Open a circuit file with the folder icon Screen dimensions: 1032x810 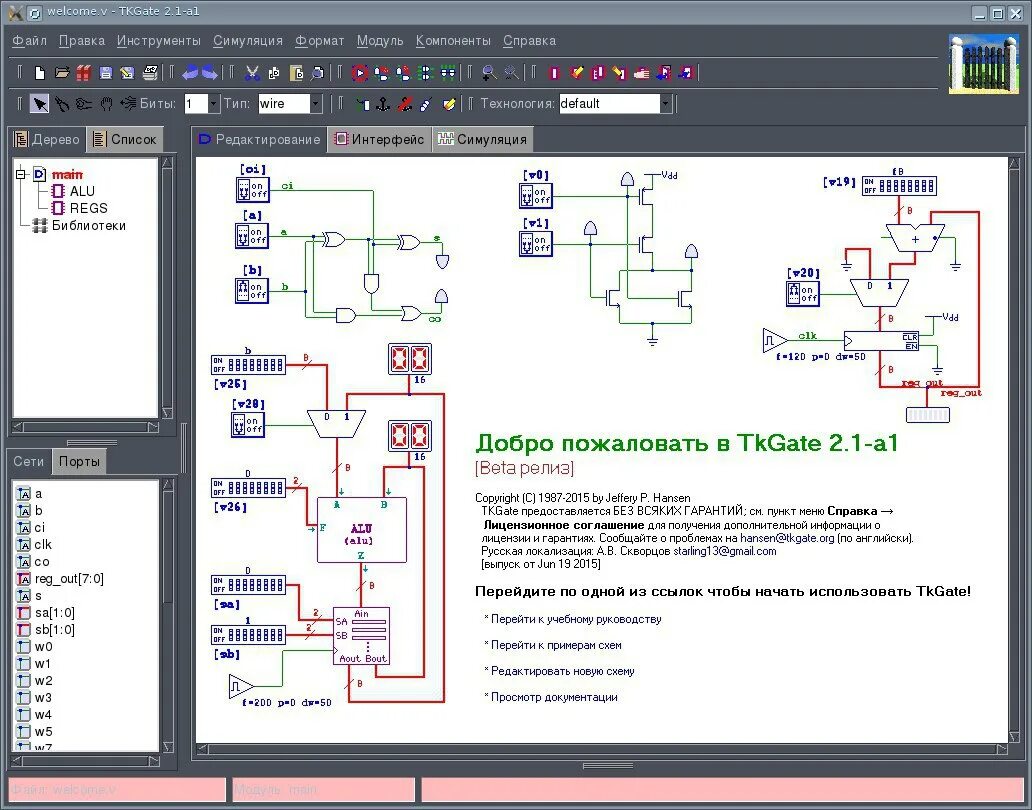coord(62,72)
